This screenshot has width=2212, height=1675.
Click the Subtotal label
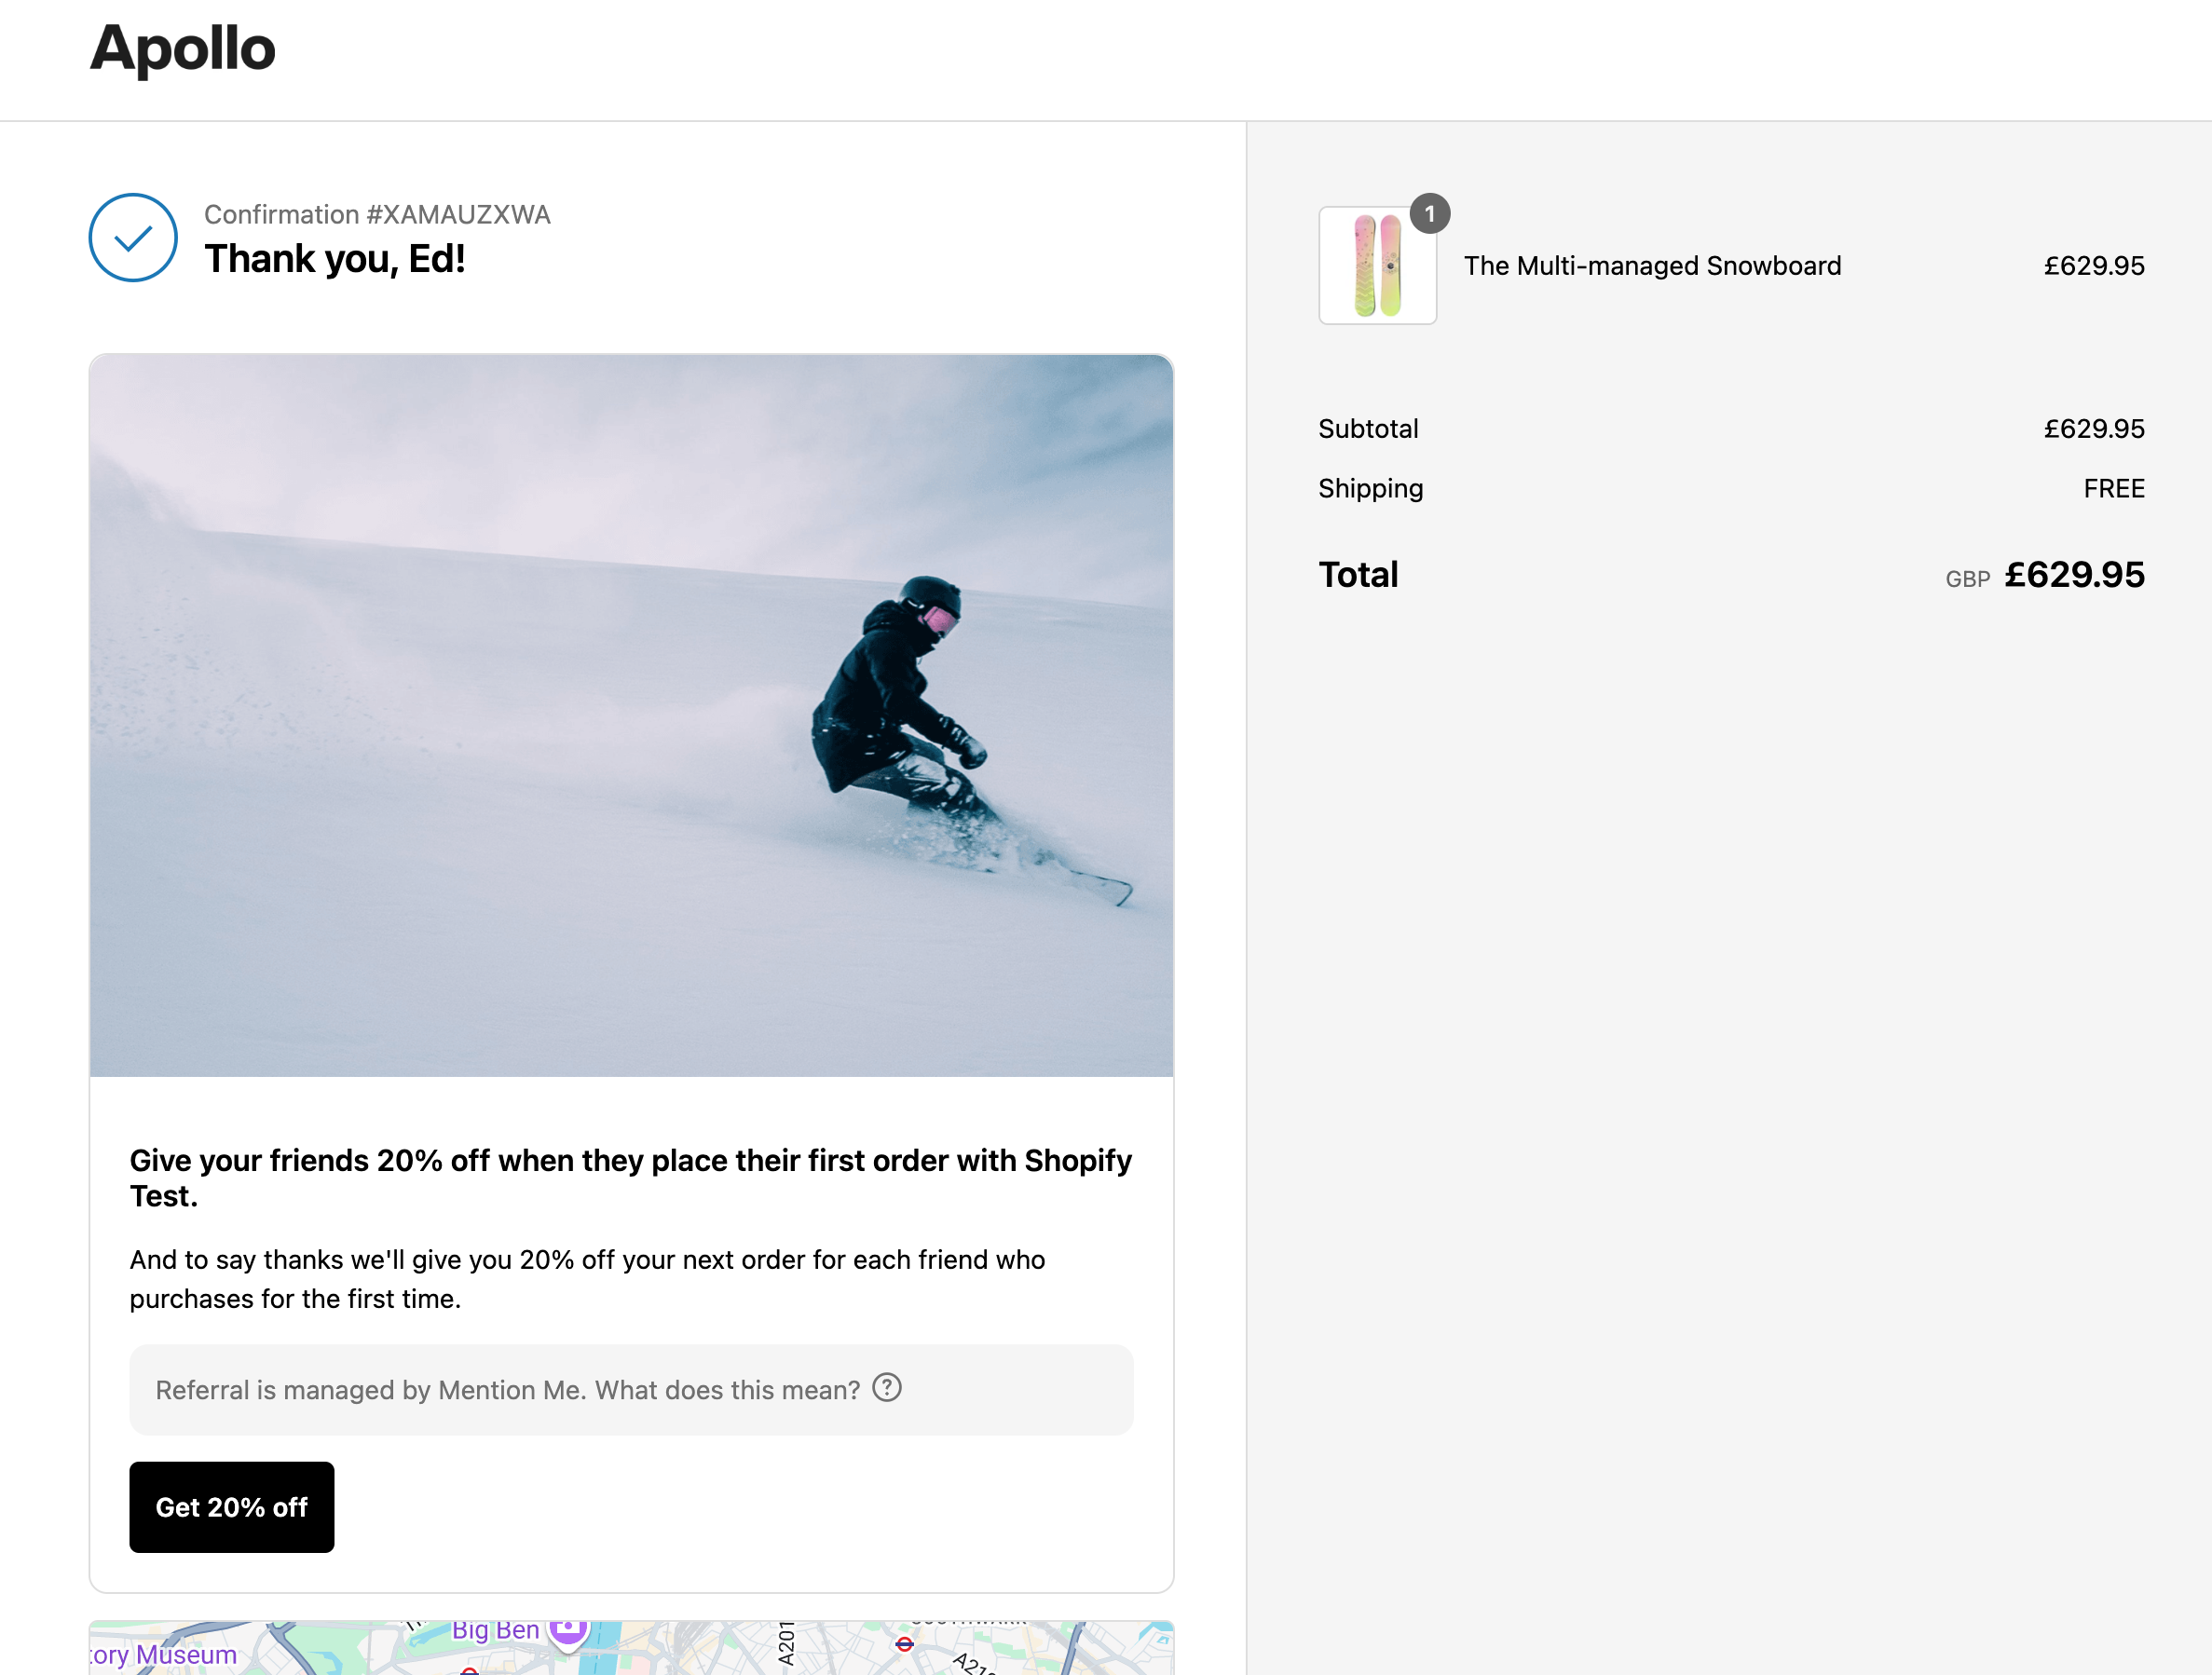tap(1368, 429)
